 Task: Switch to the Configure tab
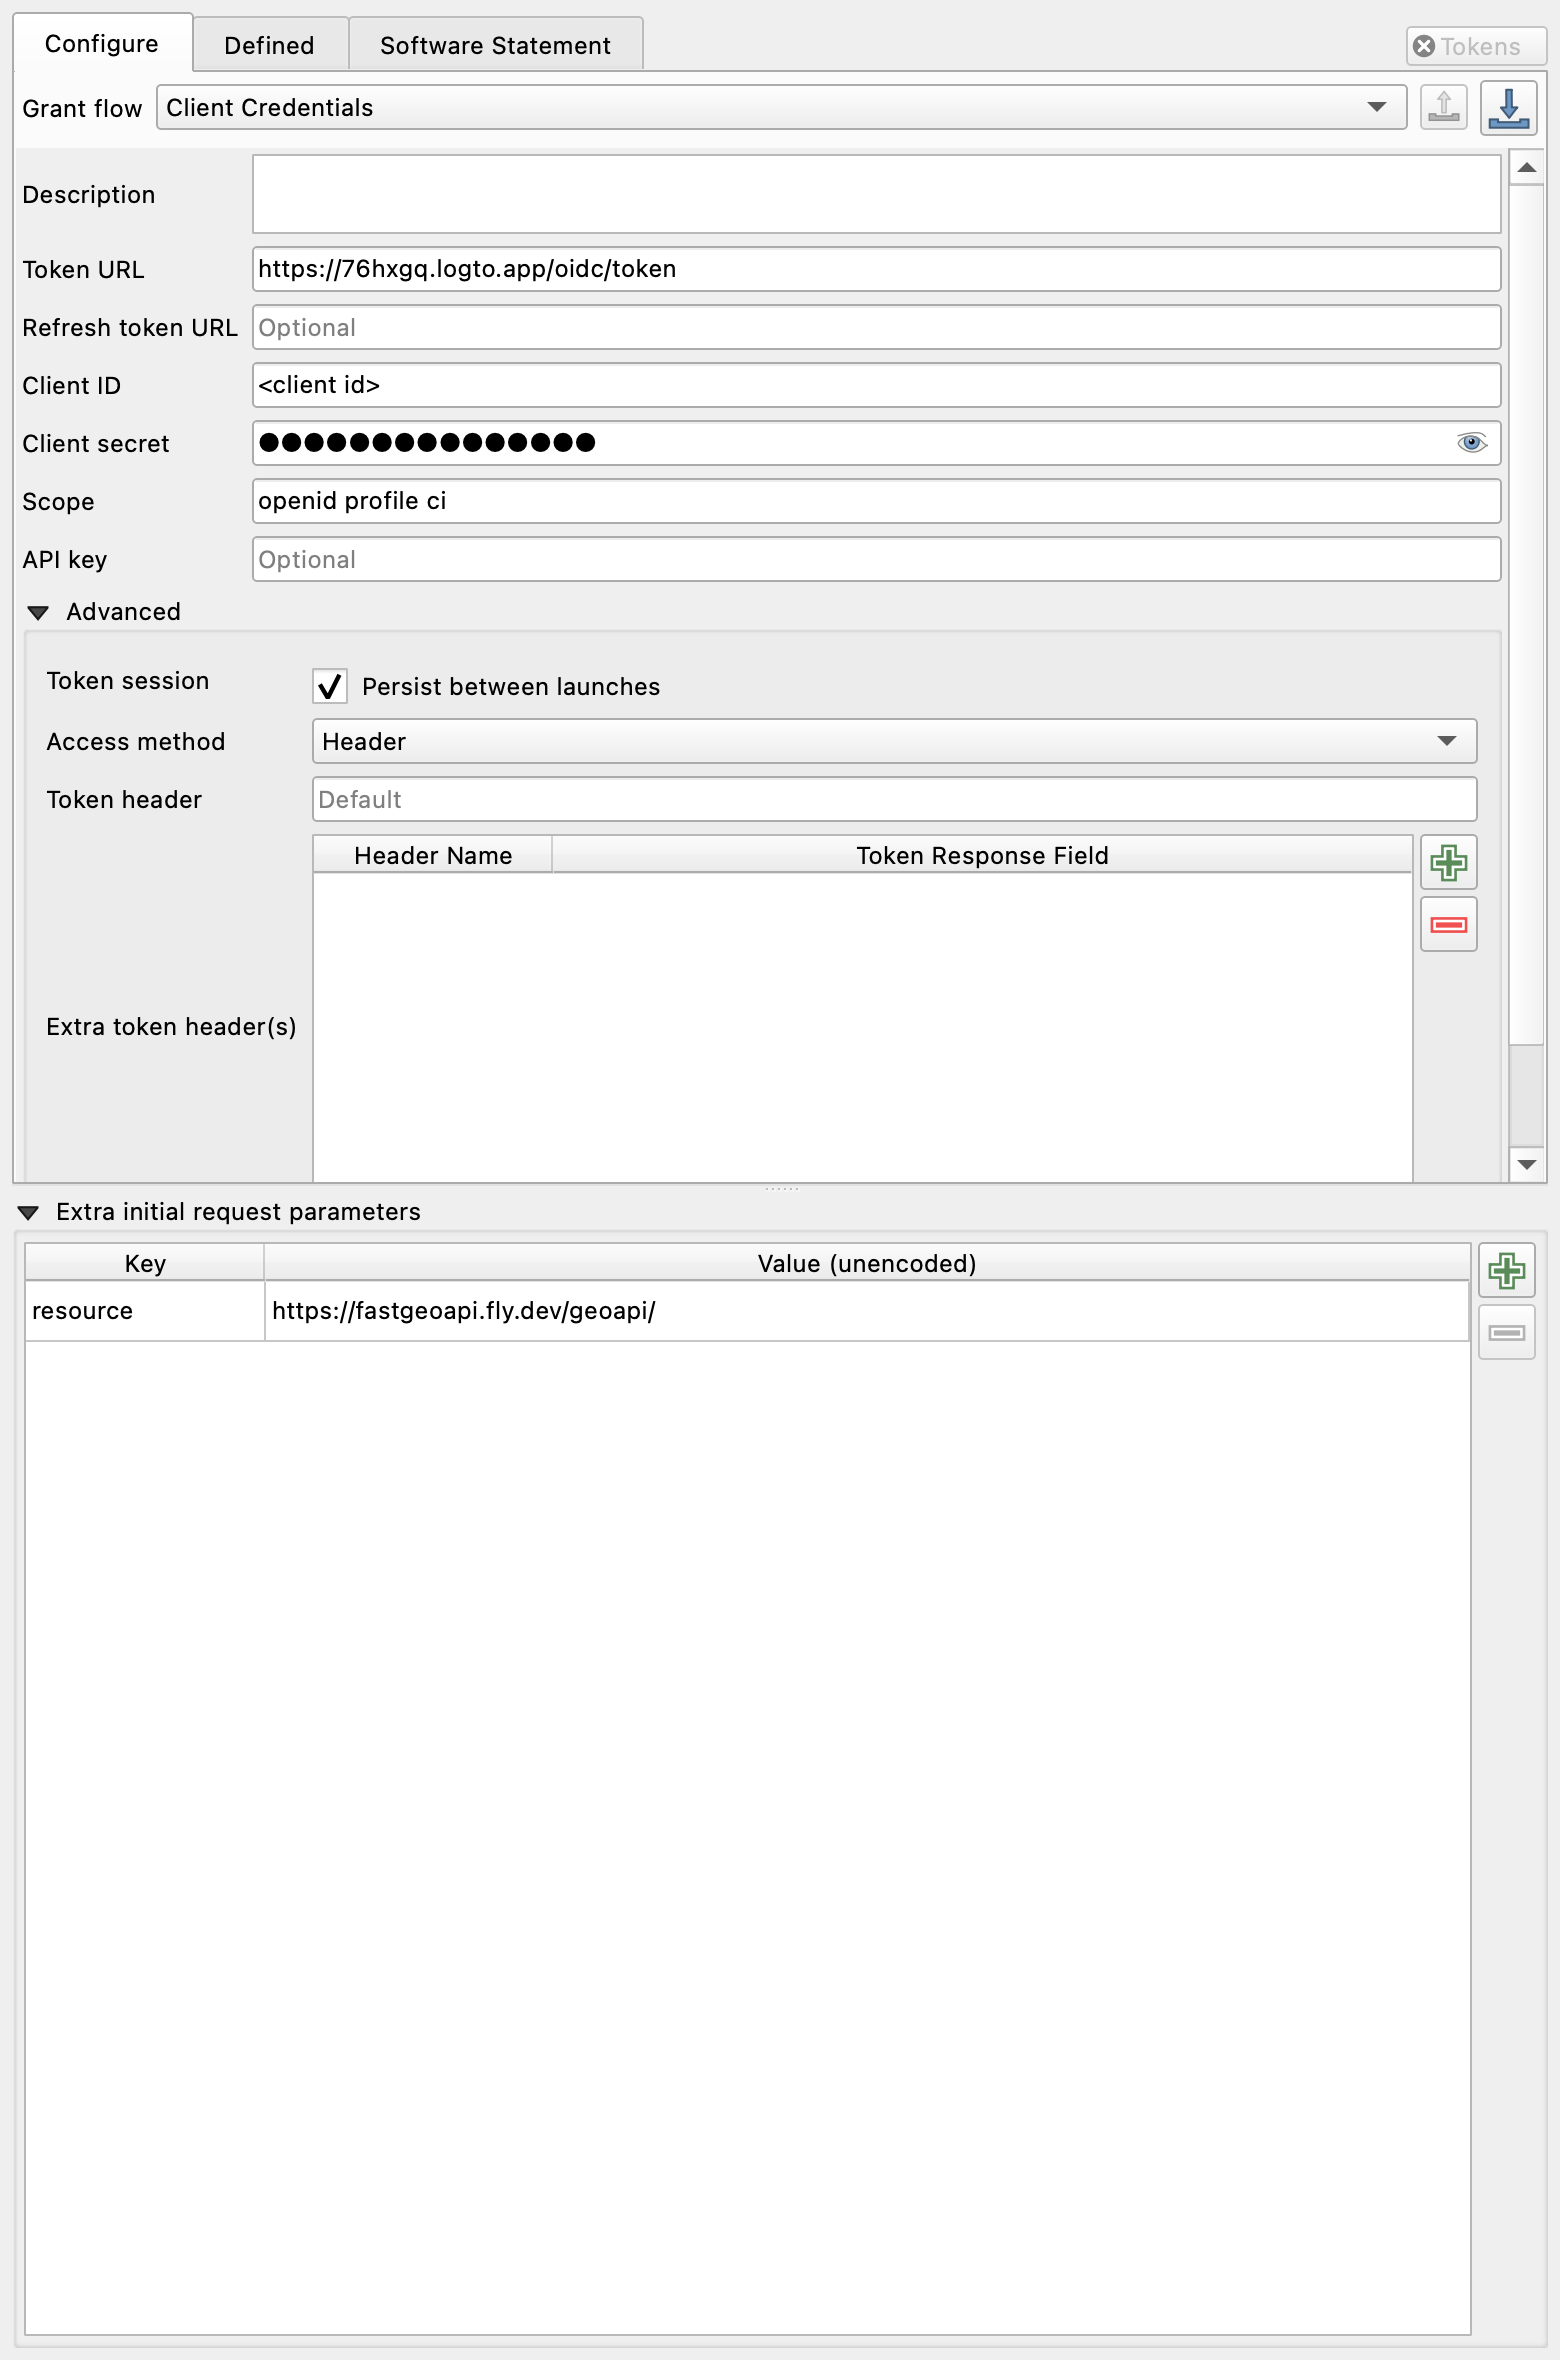[102, 44]
